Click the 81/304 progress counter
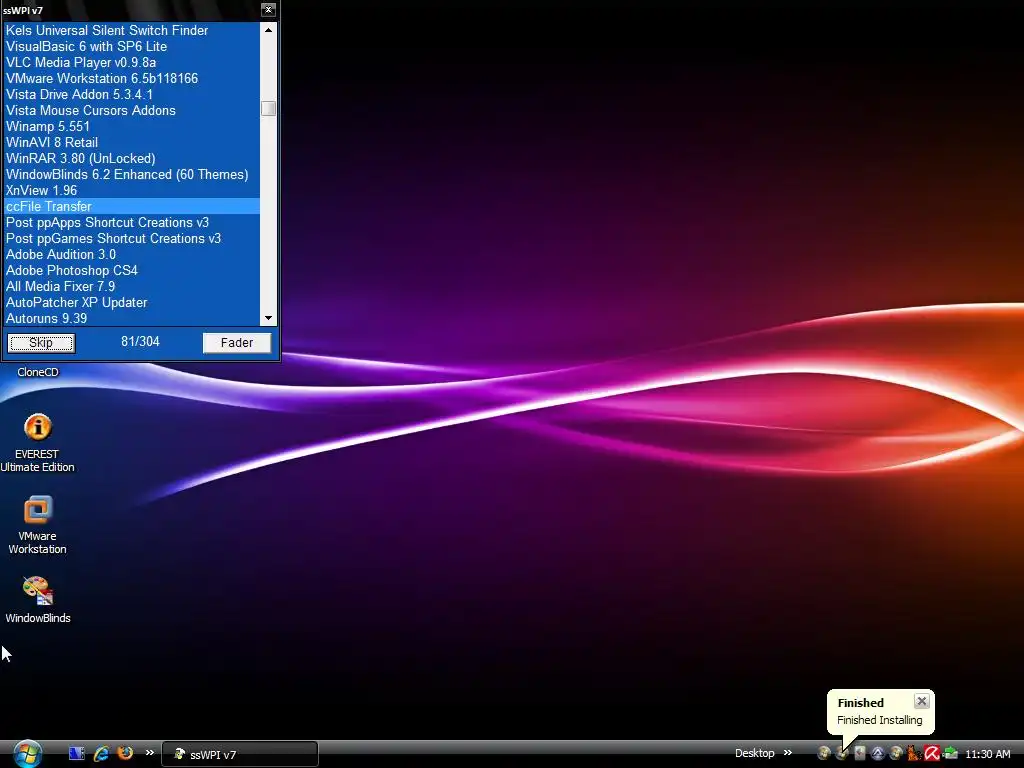 140,342
